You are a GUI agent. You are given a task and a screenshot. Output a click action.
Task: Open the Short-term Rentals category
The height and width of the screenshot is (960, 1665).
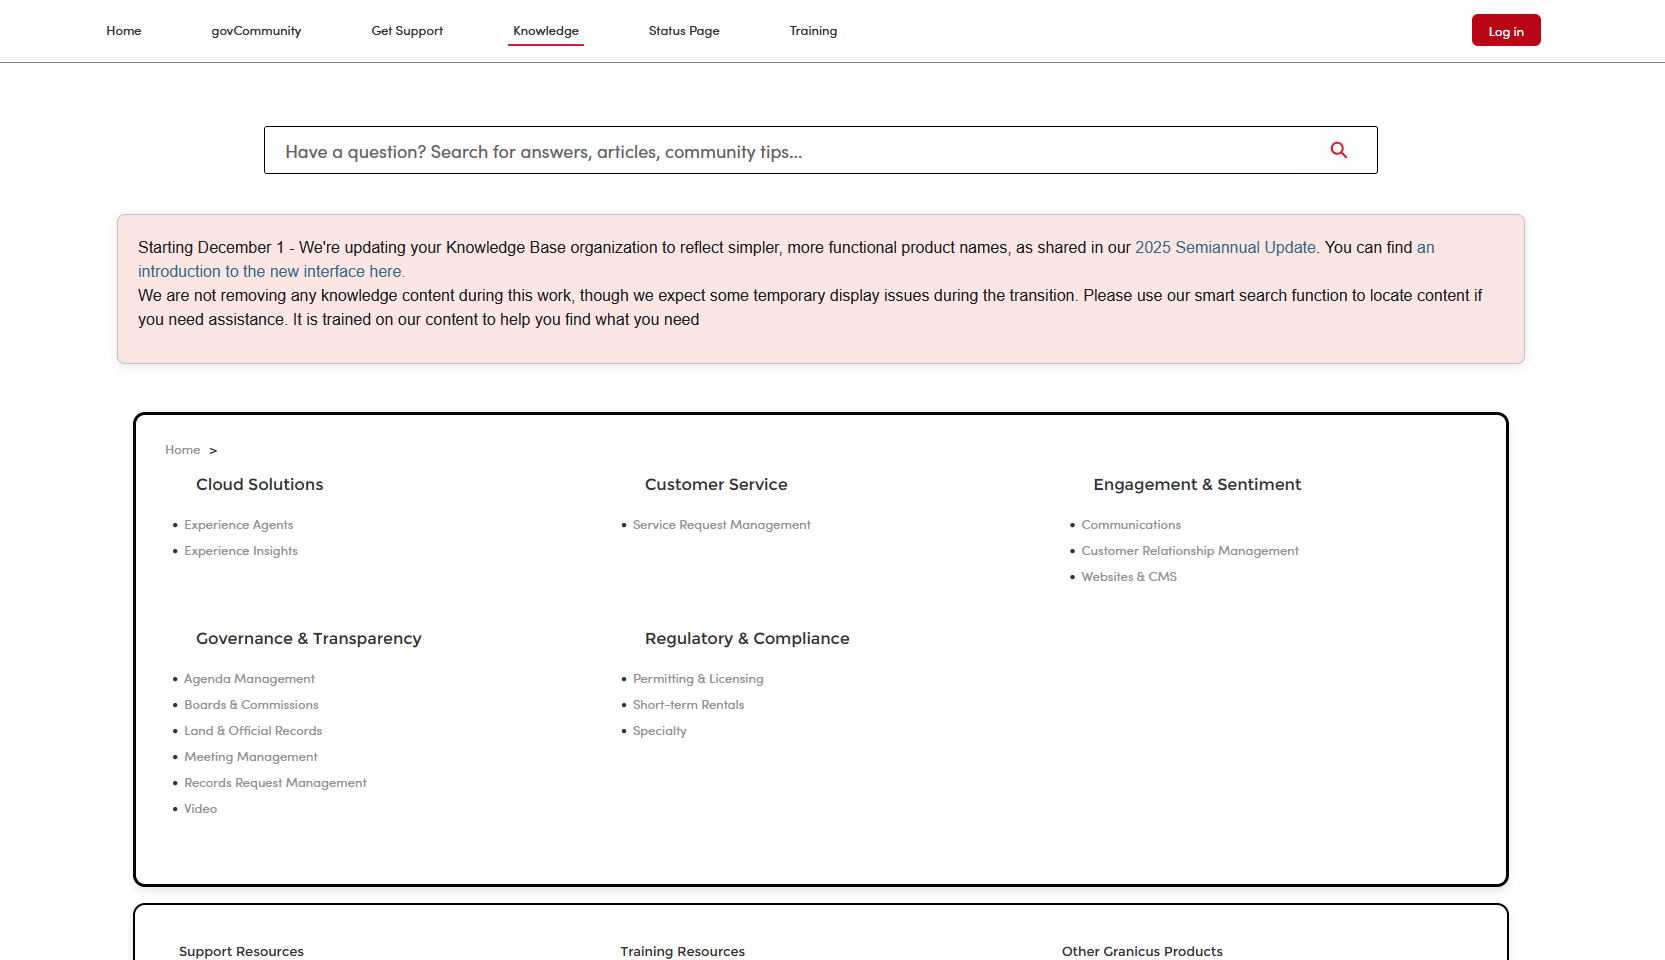point(688,704)
